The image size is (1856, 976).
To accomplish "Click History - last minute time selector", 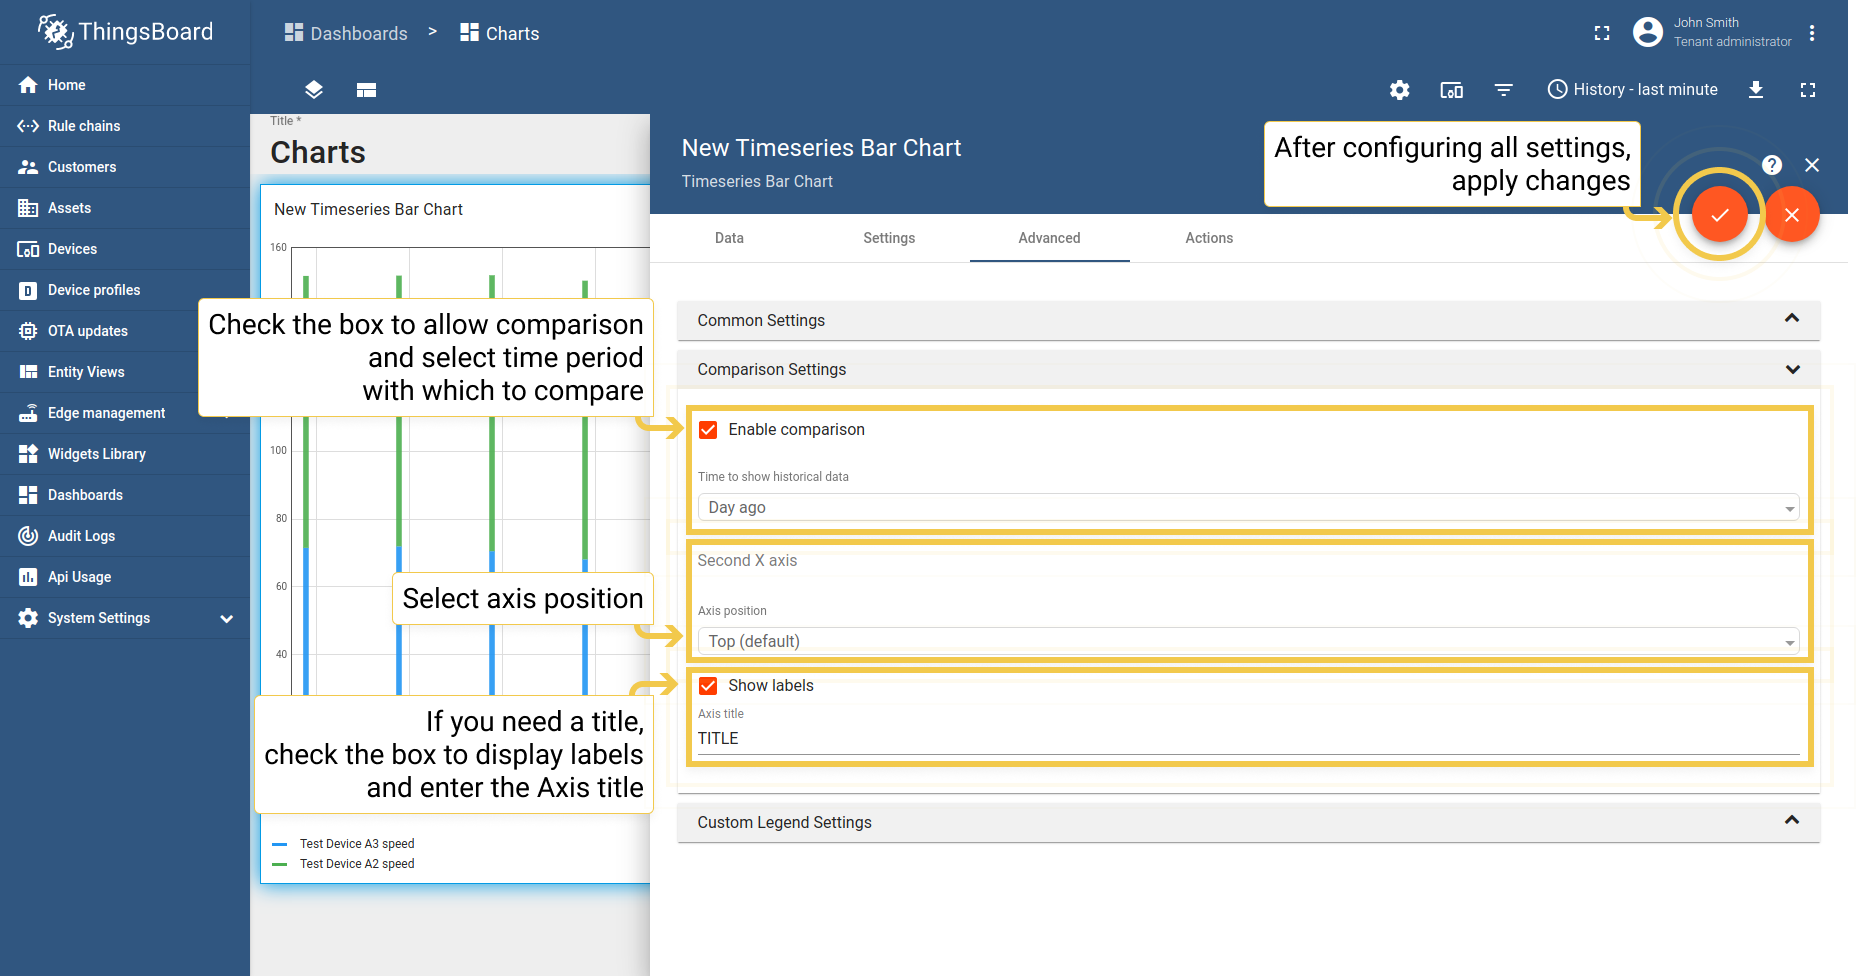I will [1631, 89].
